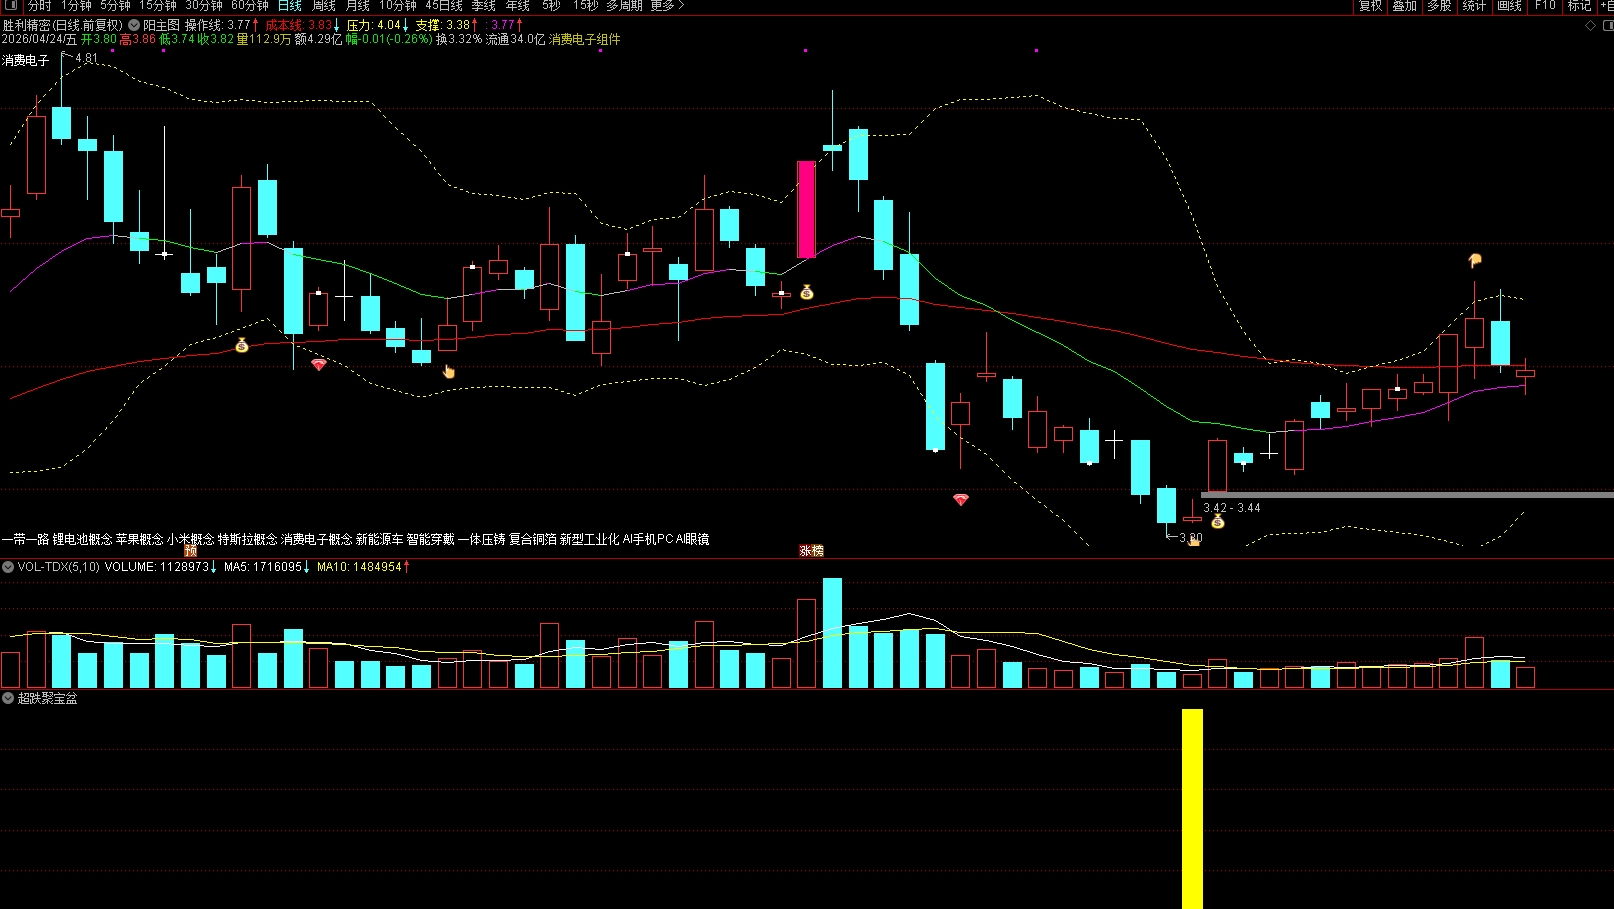This screenshot has height=909, width=1614.
Task: Click the 预 marker tag on the timeline
Action: [x=191, y=551]
